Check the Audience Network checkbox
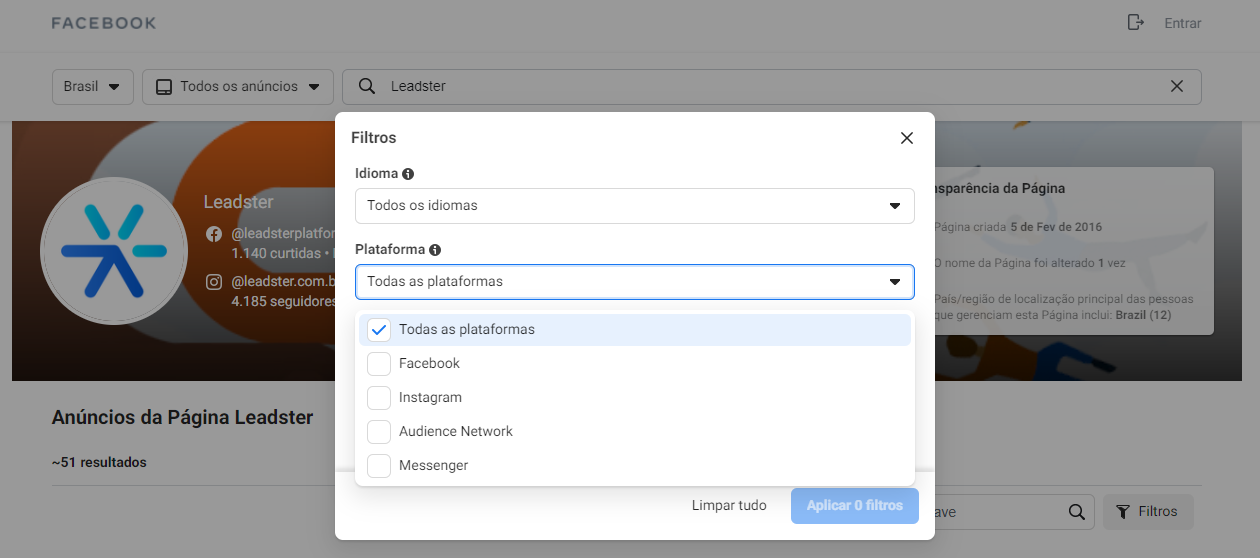The height and width of the screenshot is (558, 1260). point(379,432)
